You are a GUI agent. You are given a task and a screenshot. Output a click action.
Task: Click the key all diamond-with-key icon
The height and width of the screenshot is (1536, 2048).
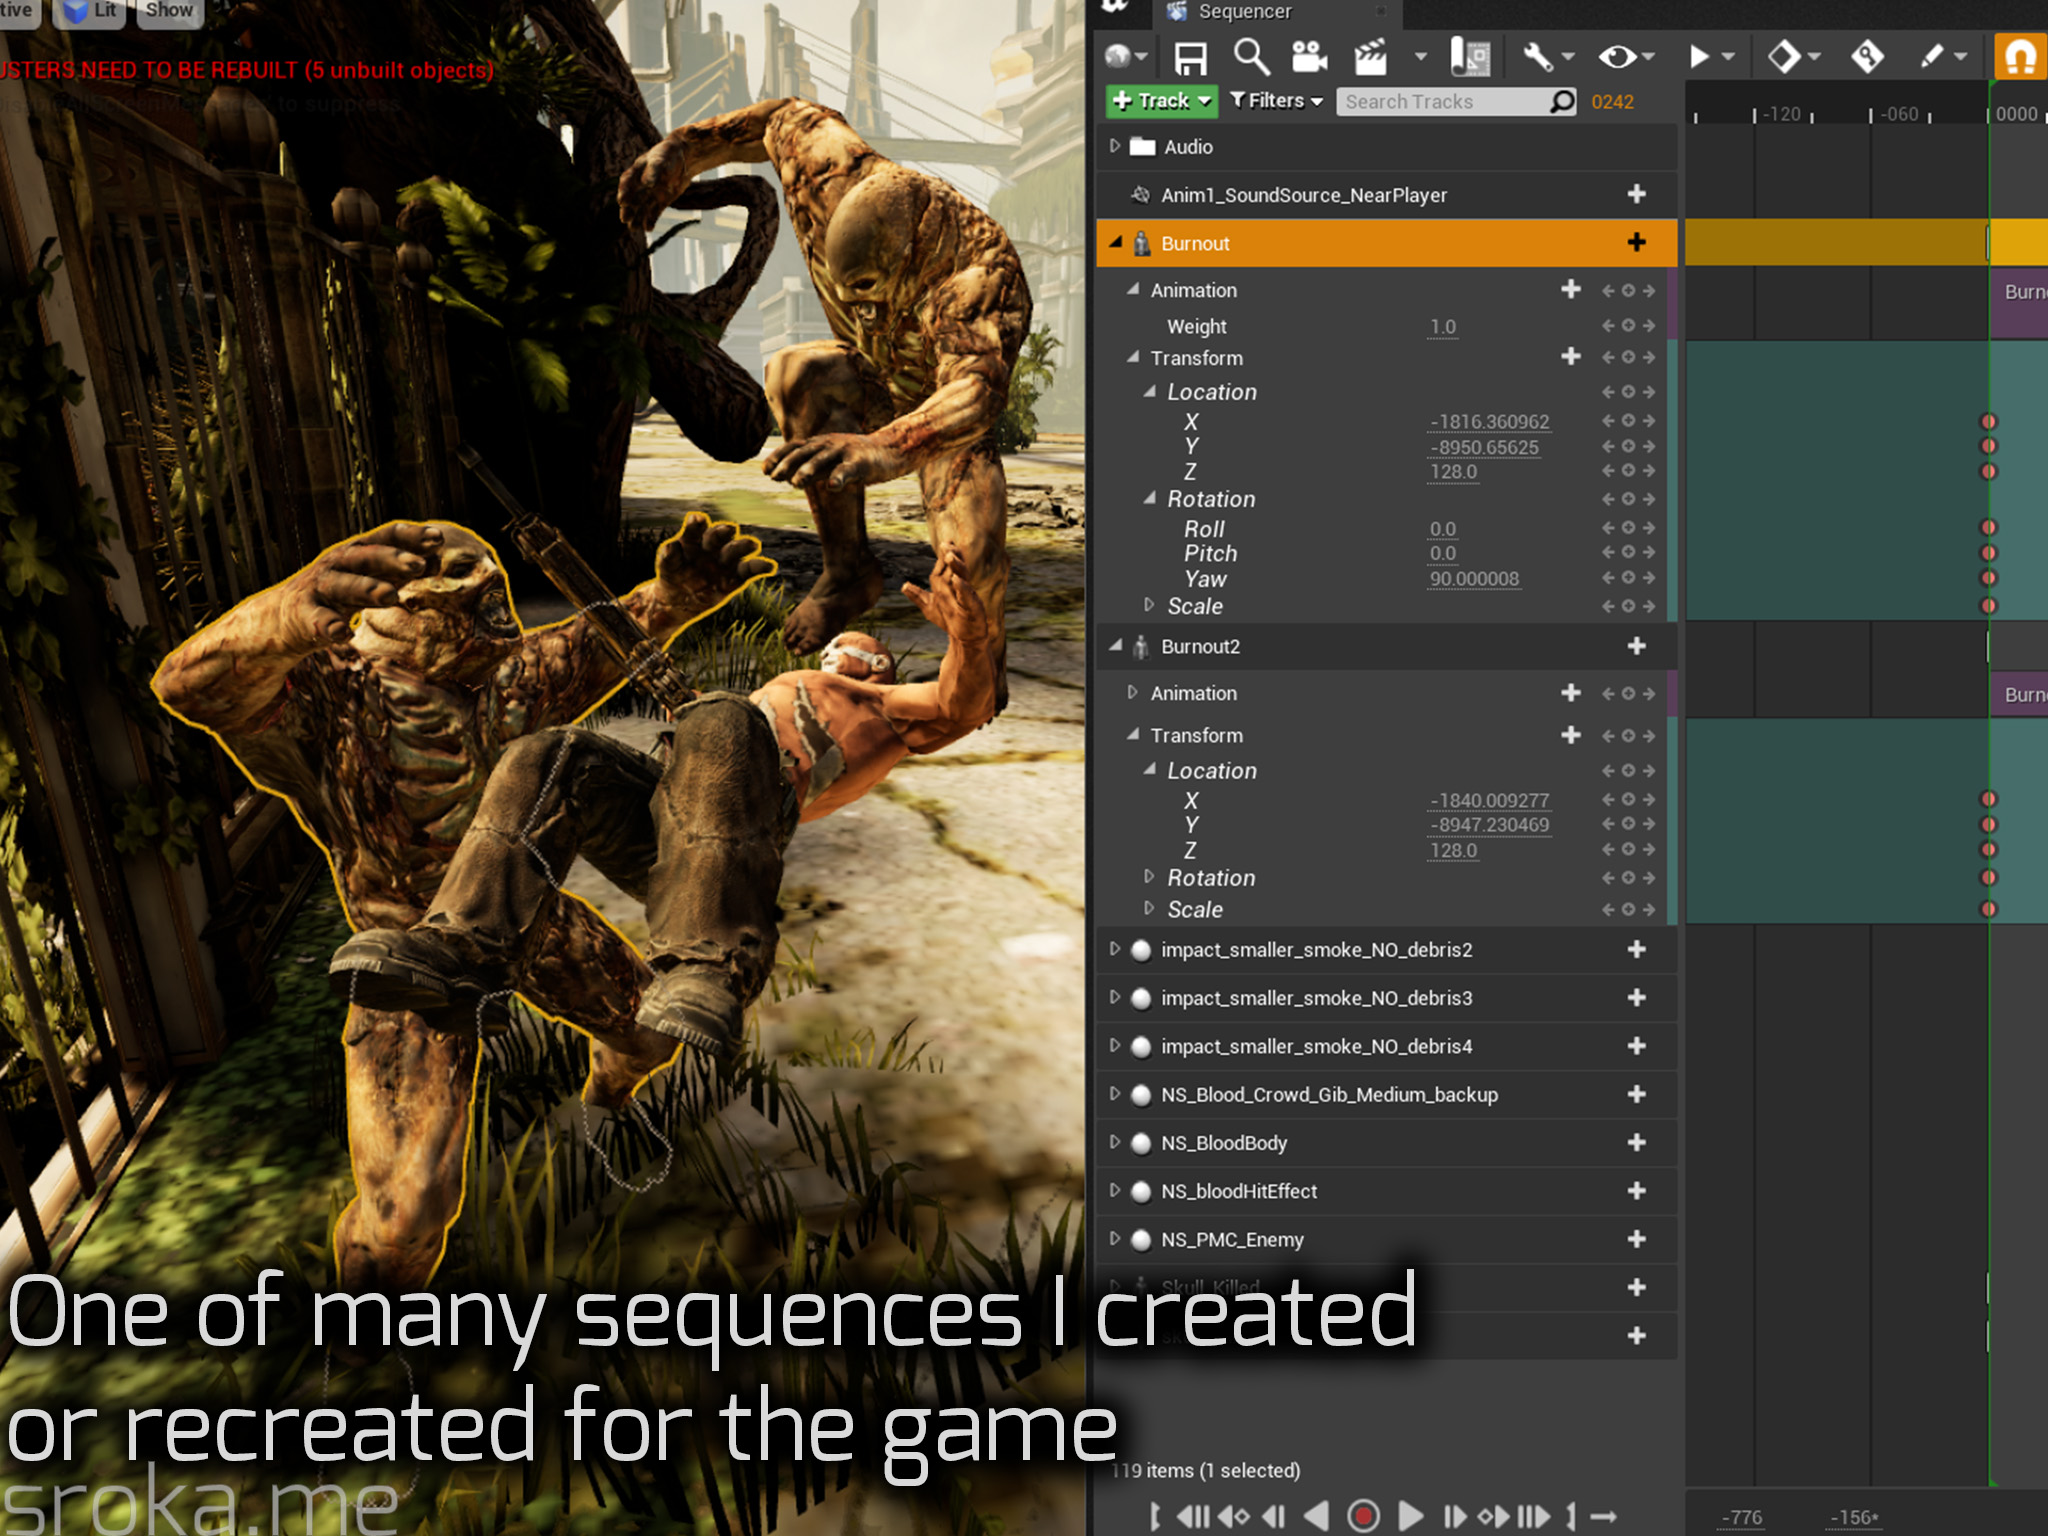click(x=1866, y=57)
